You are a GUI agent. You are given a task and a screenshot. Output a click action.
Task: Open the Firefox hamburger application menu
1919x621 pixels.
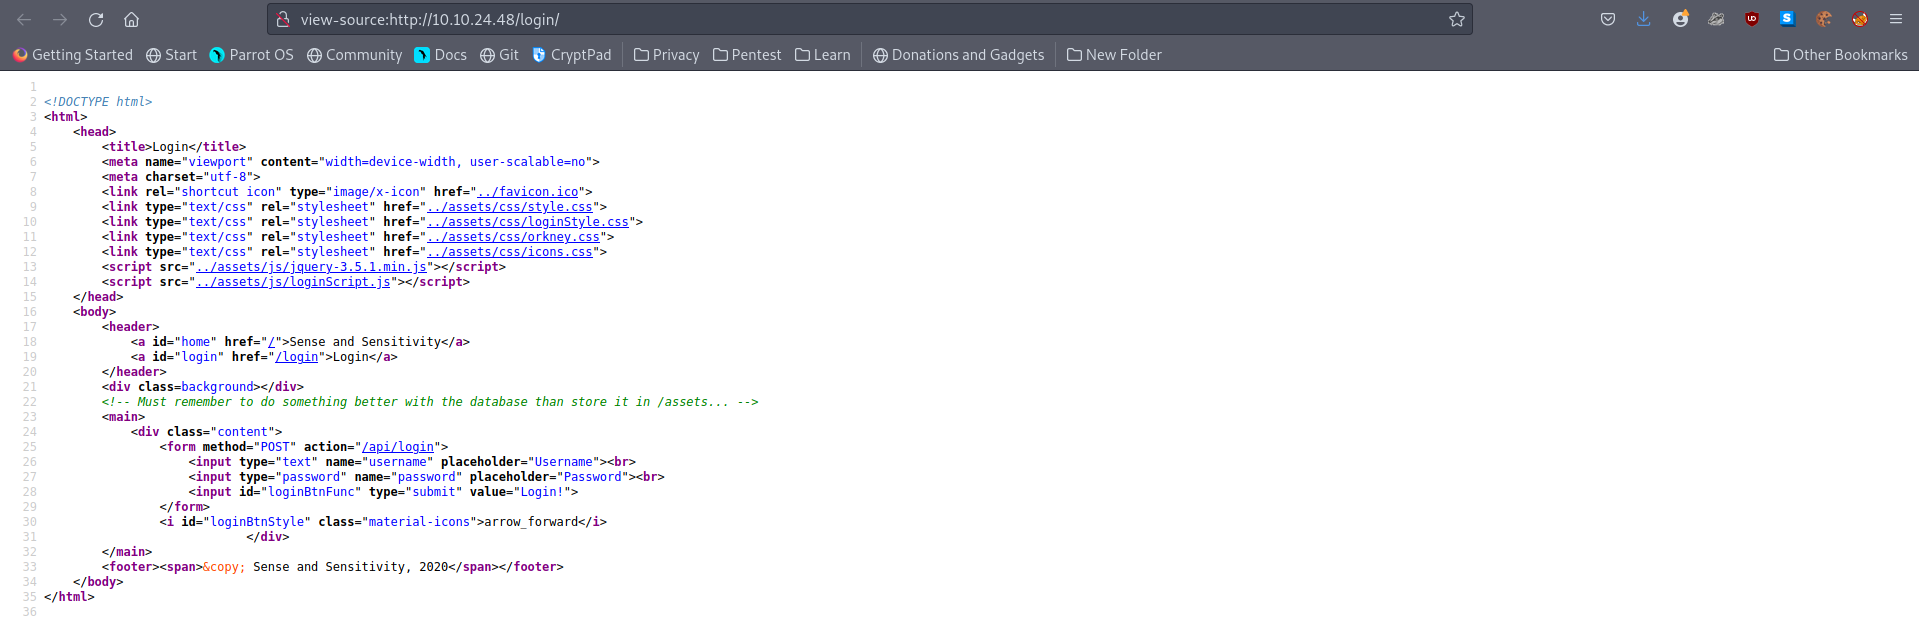[x=1895, y=19]
